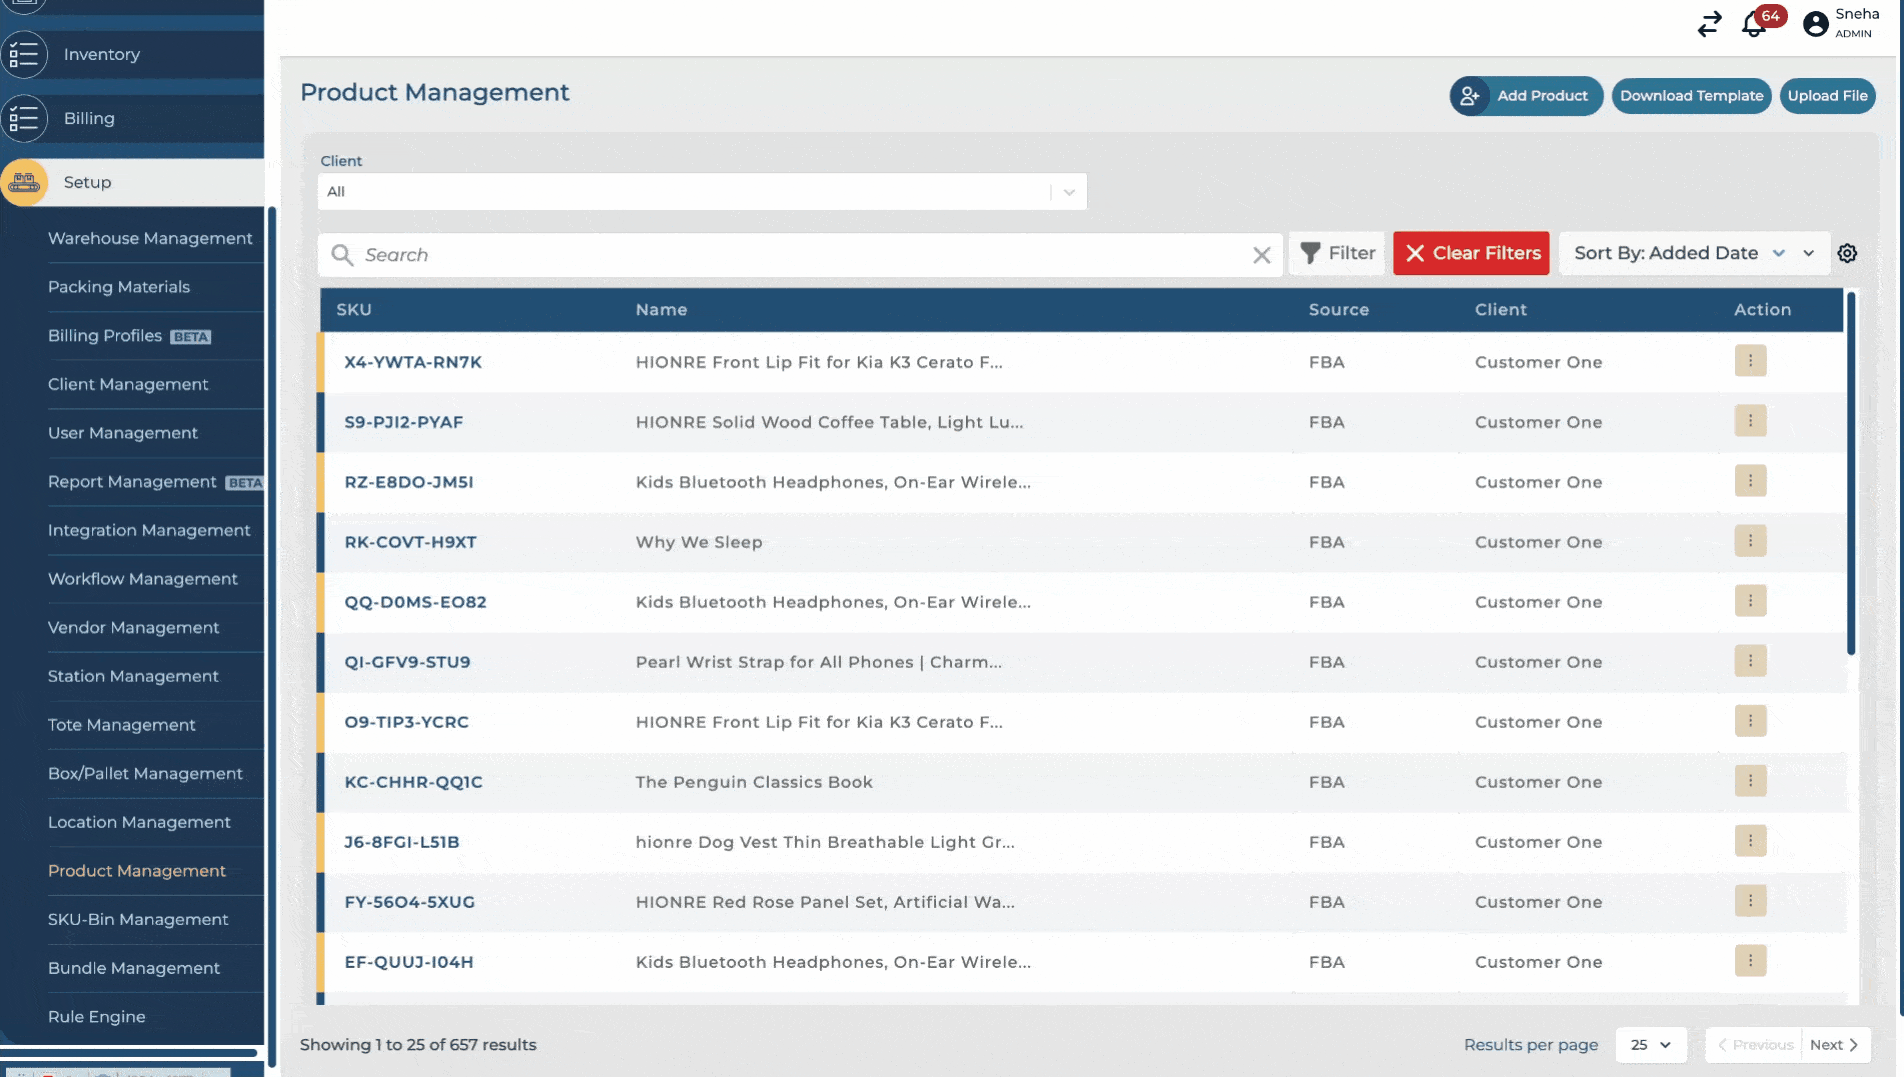Screen dimensions: 1904x1077
Task: Select Integration Management from the sidebar
Action: pyautogui.click(x=149, y=530)
